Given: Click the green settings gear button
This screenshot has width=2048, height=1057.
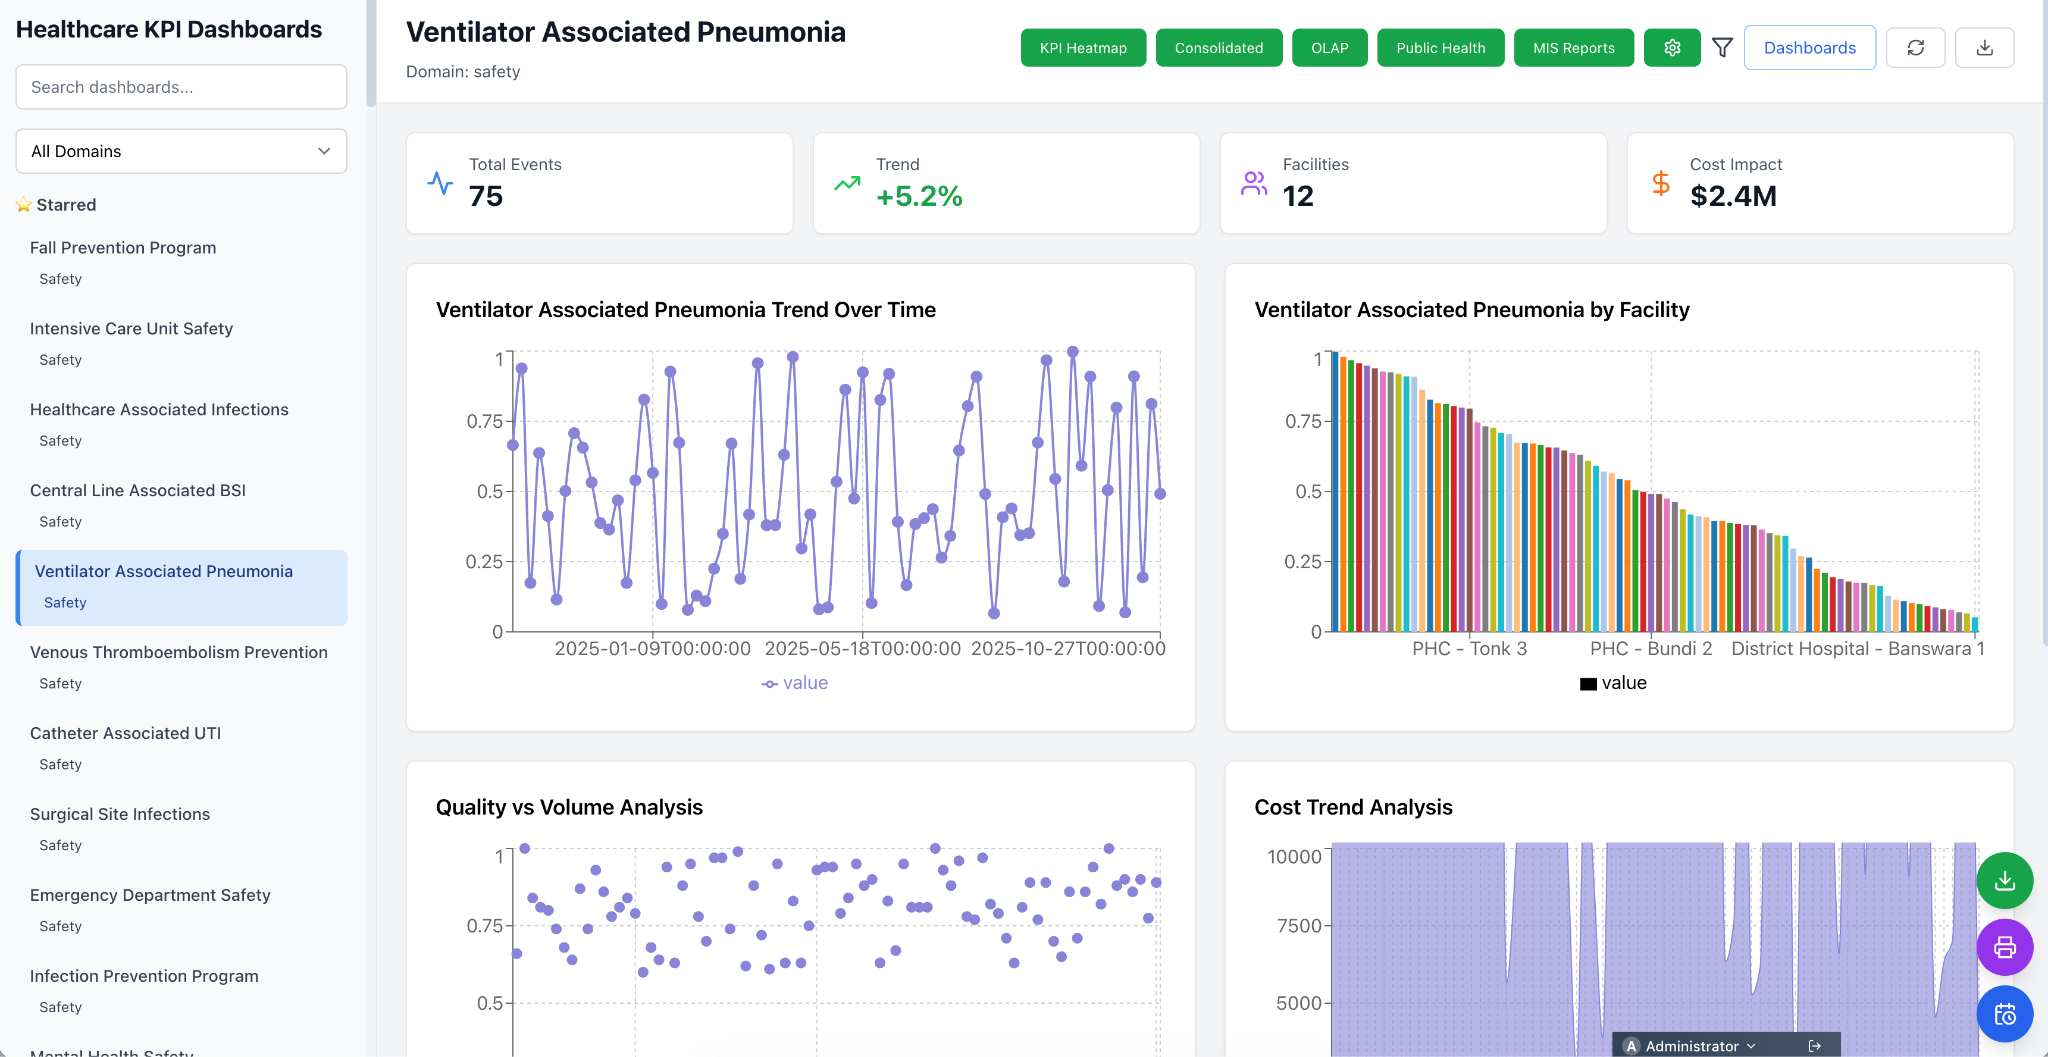Looking at the screenshot, I should coord(1672,48).
